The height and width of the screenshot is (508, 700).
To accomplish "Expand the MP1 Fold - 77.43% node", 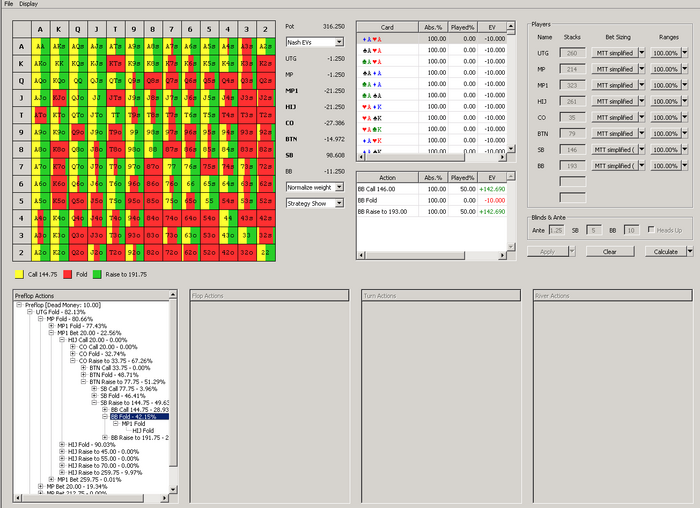I will [x=51, y=326].
